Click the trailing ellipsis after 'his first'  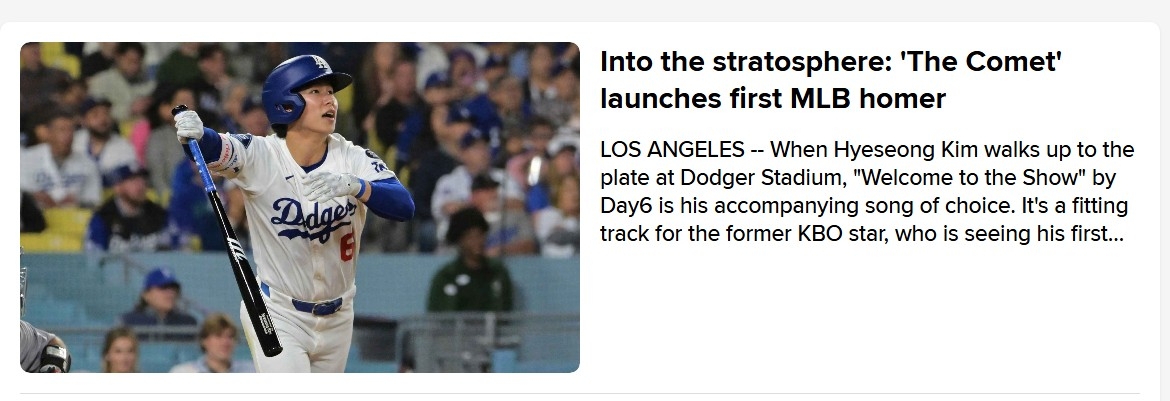(x=1117, y=234)
